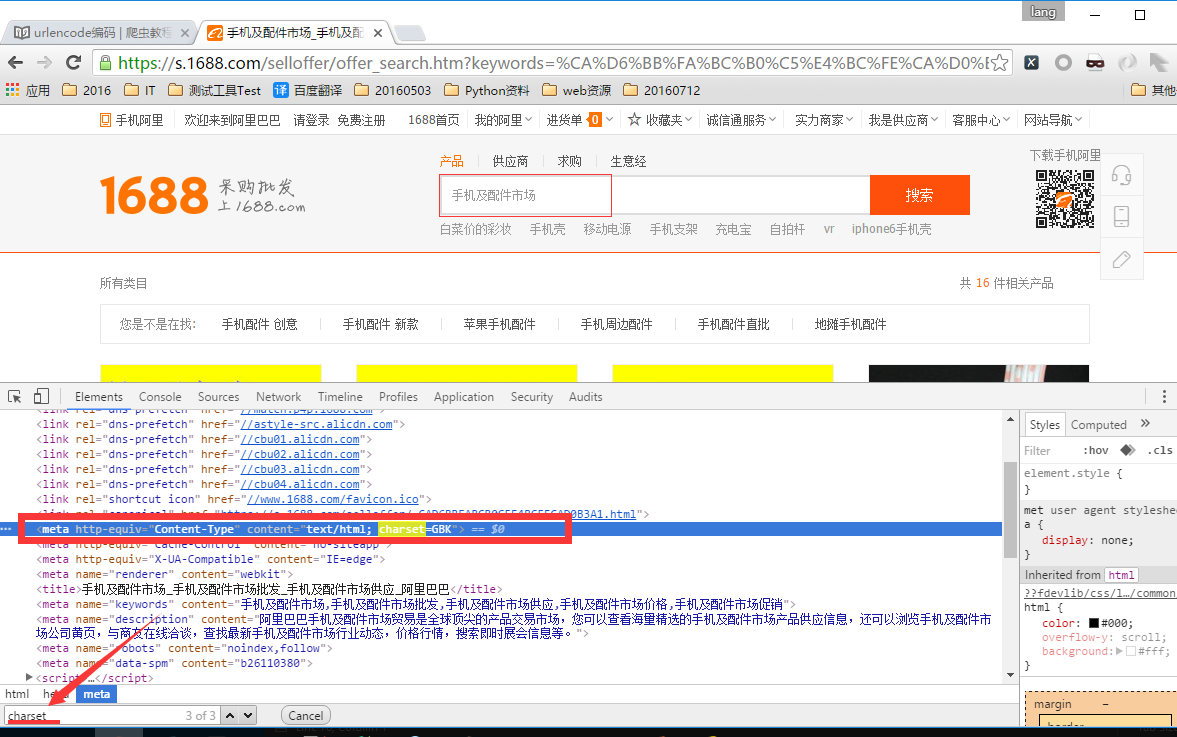1177x737 pixels.
Task: Expand the collapsed script node in Elements tree
Action: pyautogui.click(x=29, y=677)
